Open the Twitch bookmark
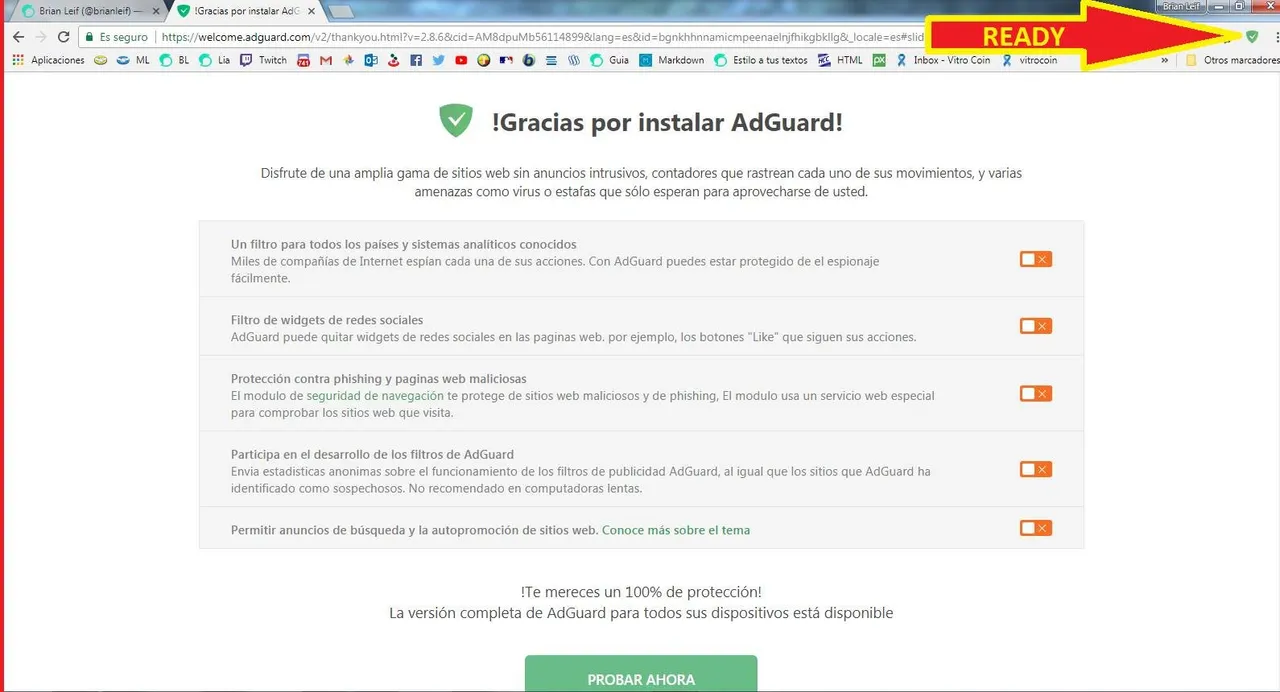This screenshot has width=1280, height=692. click(263, 60)
